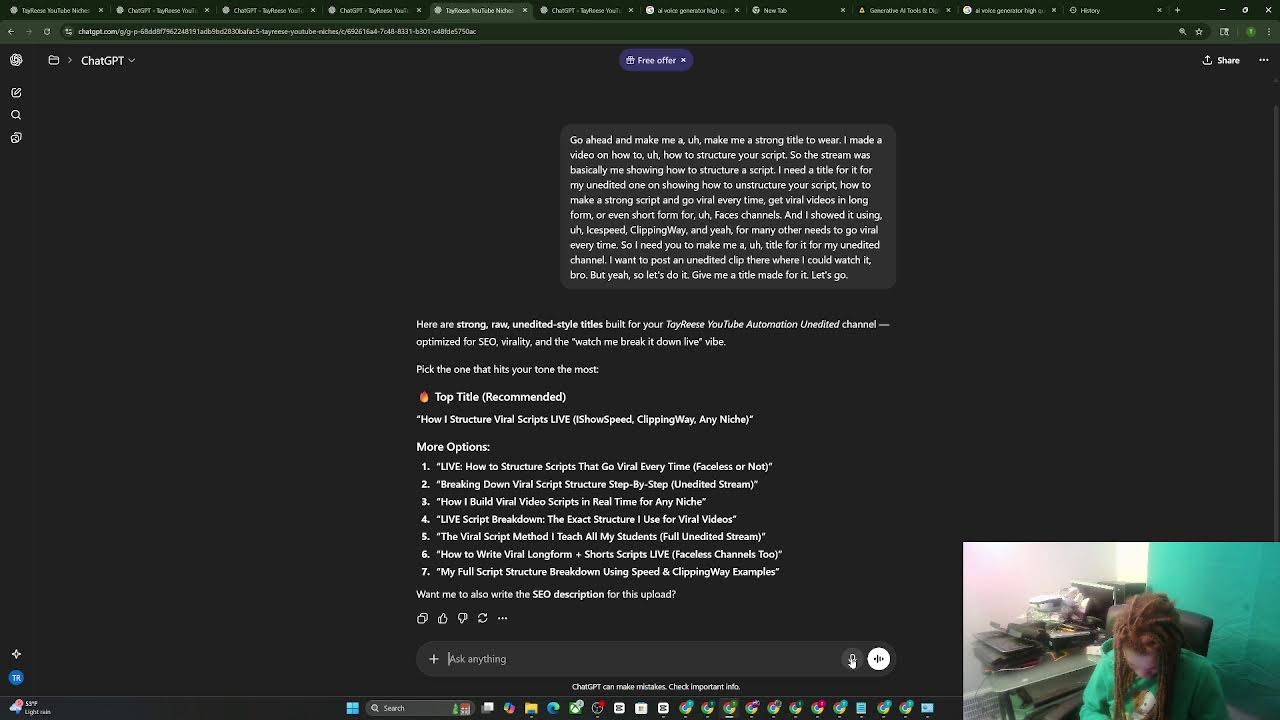The width and height of the screenshot is (1280, 720).
Task: Click 'My Full Script Structure Breakdown Using Speed'
Action: coord(608,572)
